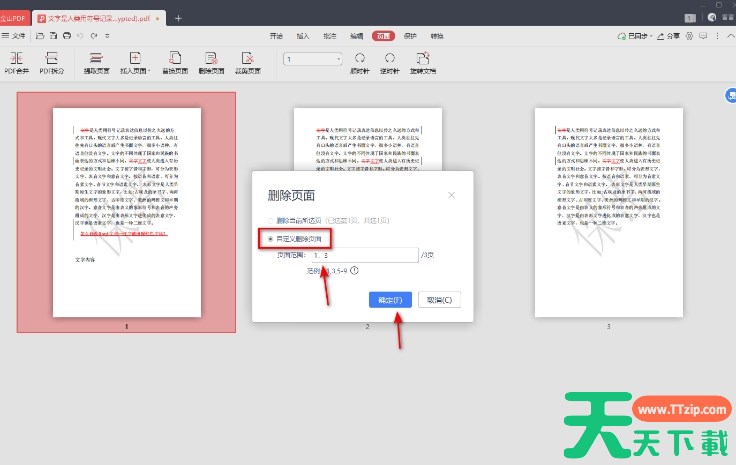Click the print icon in quick toolbar
This screenshot has width=736, height=465.
click(x=67, y=36)
